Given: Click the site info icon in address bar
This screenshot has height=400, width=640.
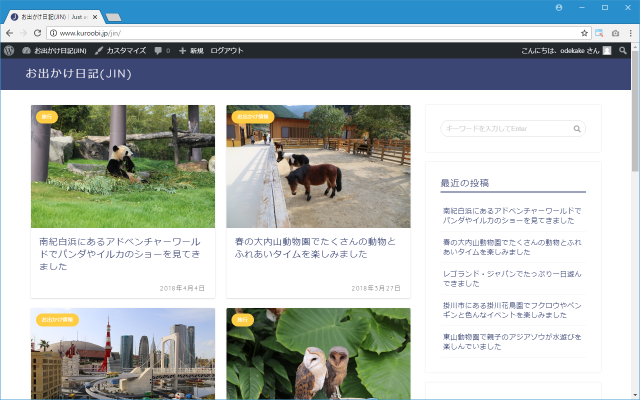Looking at the screenshot, I should click(x=53, y=33).
